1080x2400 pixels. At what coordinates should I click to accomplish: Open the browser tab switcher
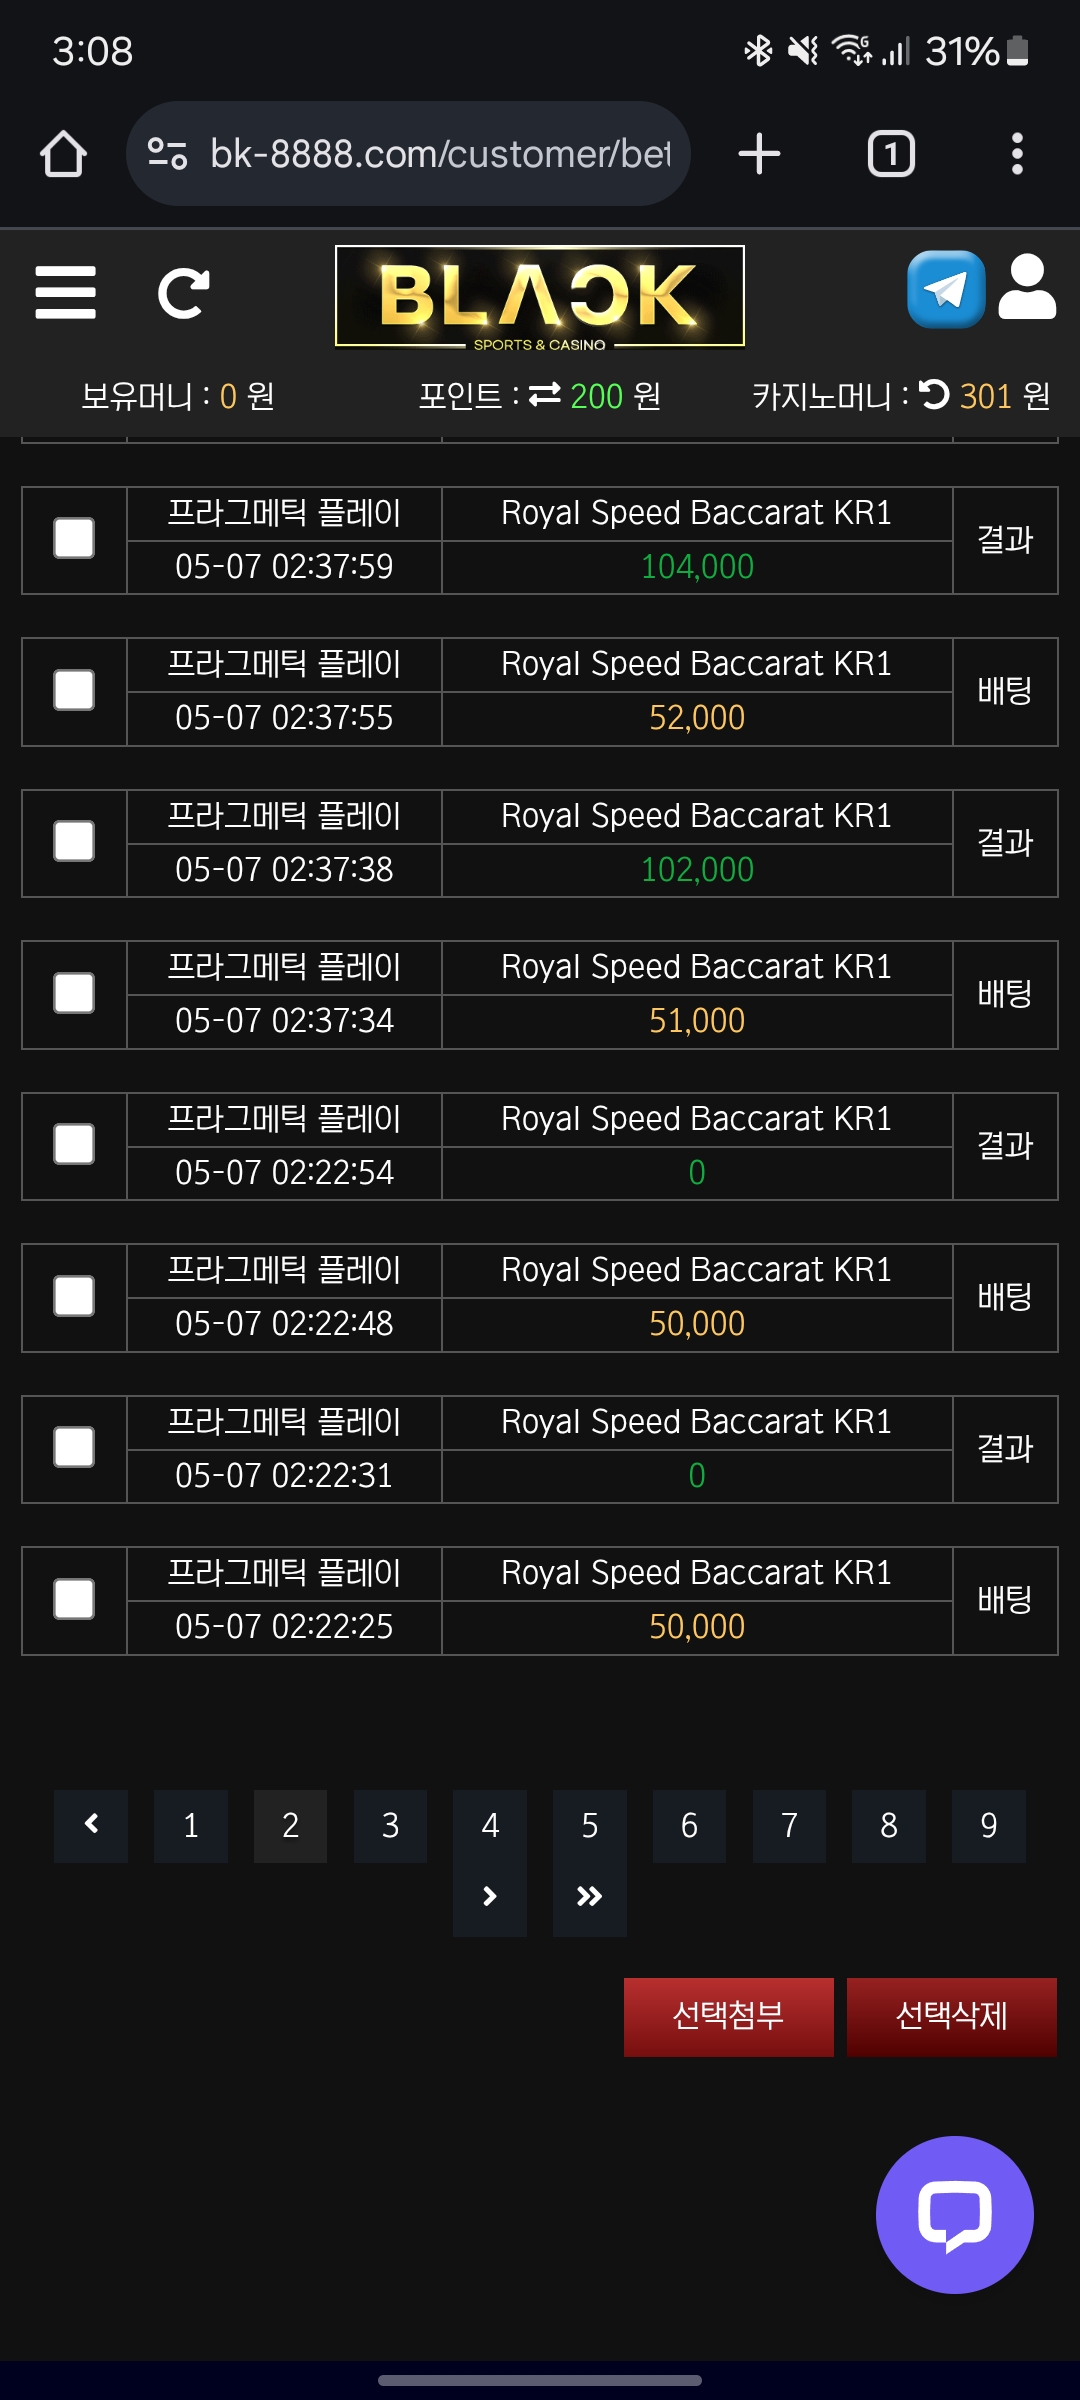[890, 154]
